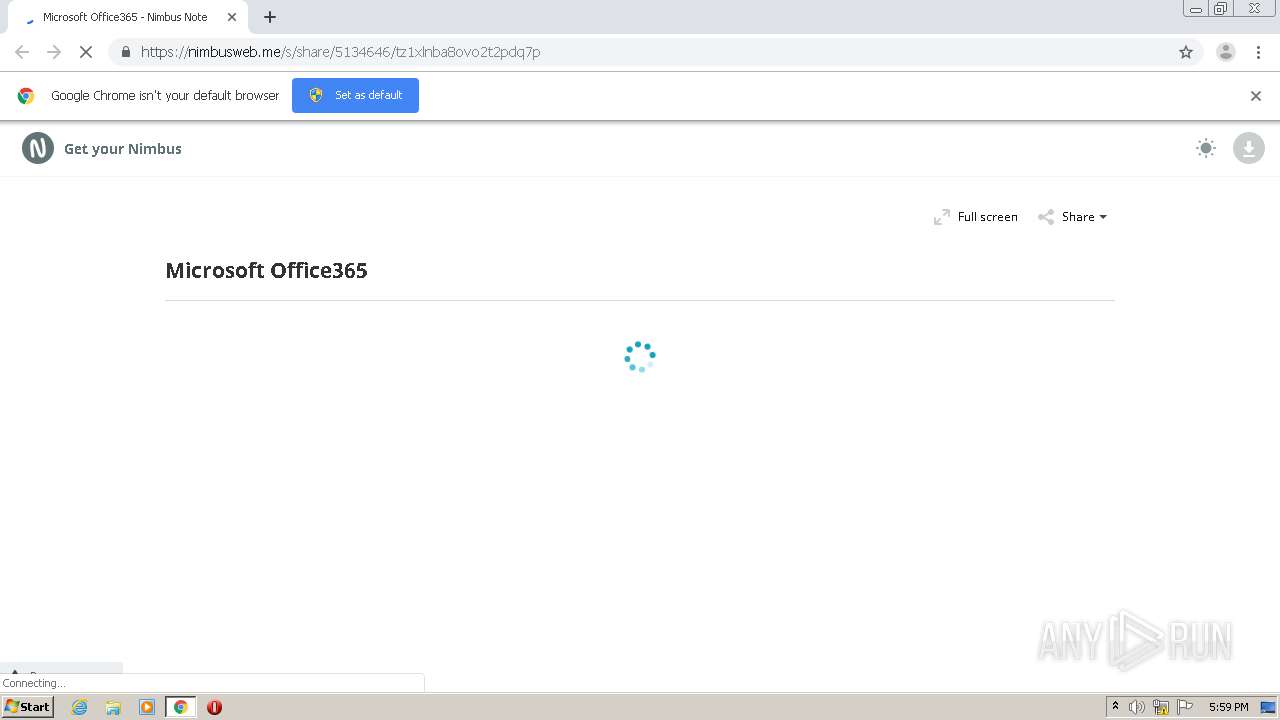
Task: Toggle the light/dark theme sun icon
Action: point(1206,148)
